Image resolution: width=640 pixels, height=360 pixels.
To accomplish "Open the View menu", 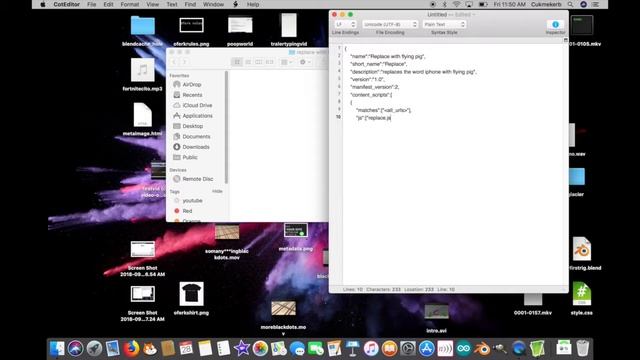I will (153, 4).
